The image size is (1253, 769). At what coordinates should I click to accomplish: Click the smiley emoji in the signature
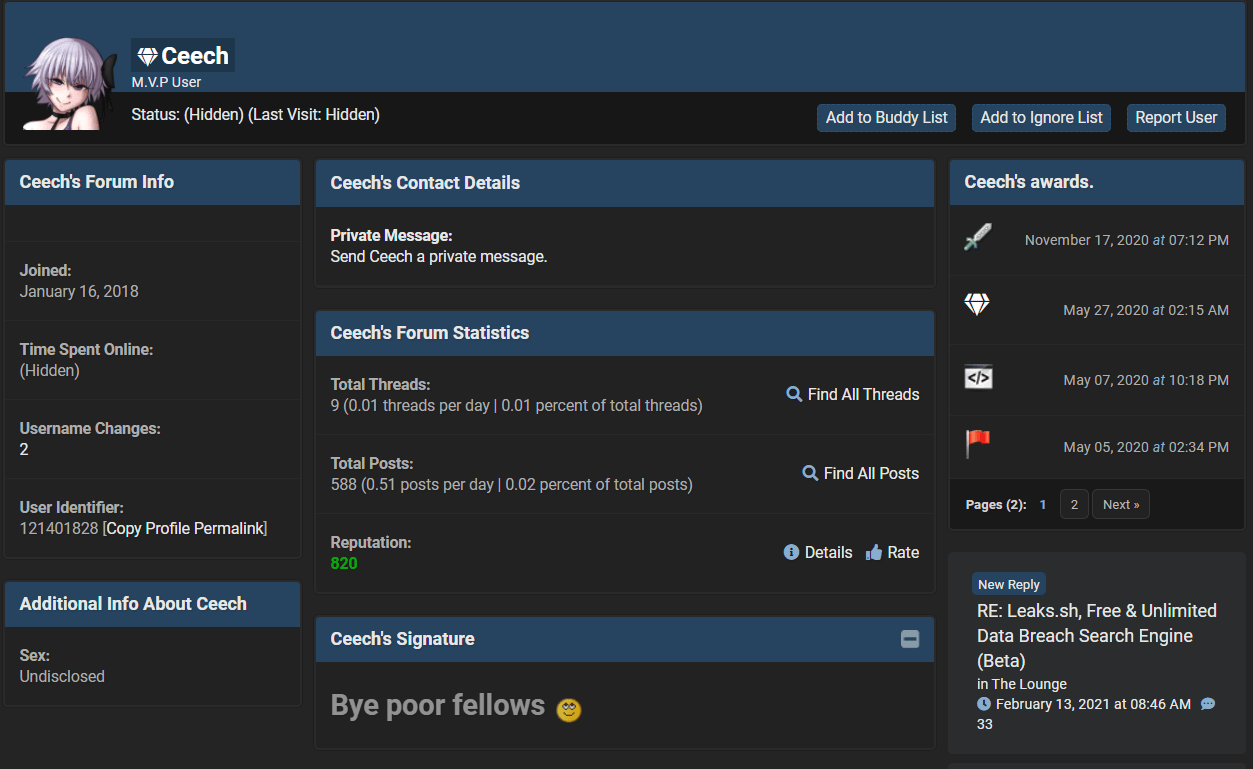tap(569, 709)
